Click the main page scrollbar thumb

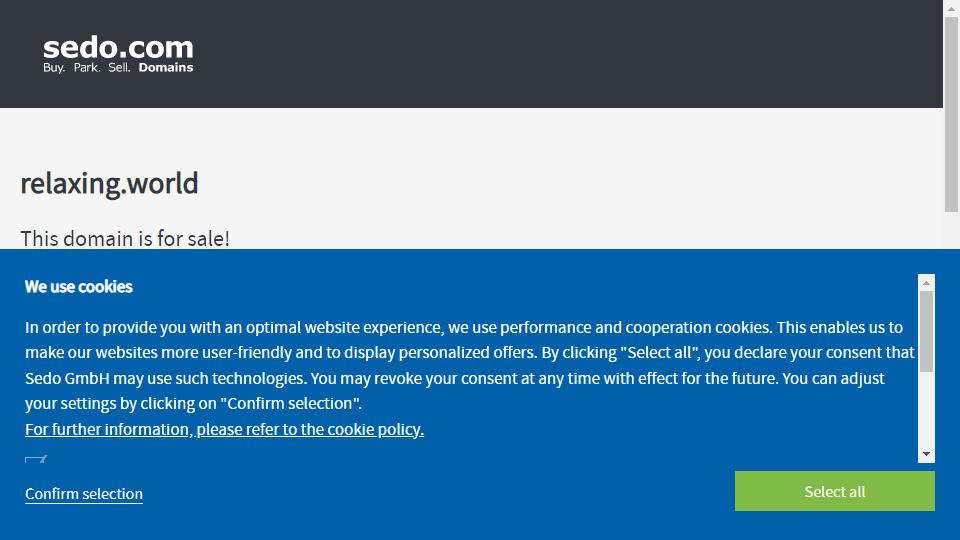(x=951, y=114)
